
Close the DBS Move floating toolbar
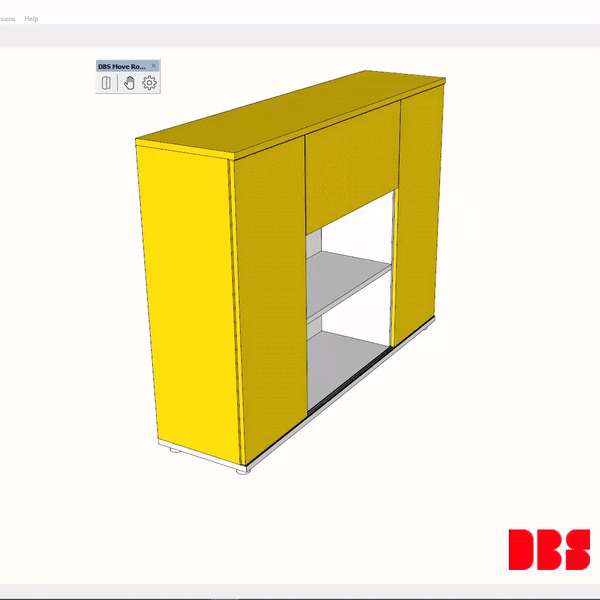click(x=154, y=65)
